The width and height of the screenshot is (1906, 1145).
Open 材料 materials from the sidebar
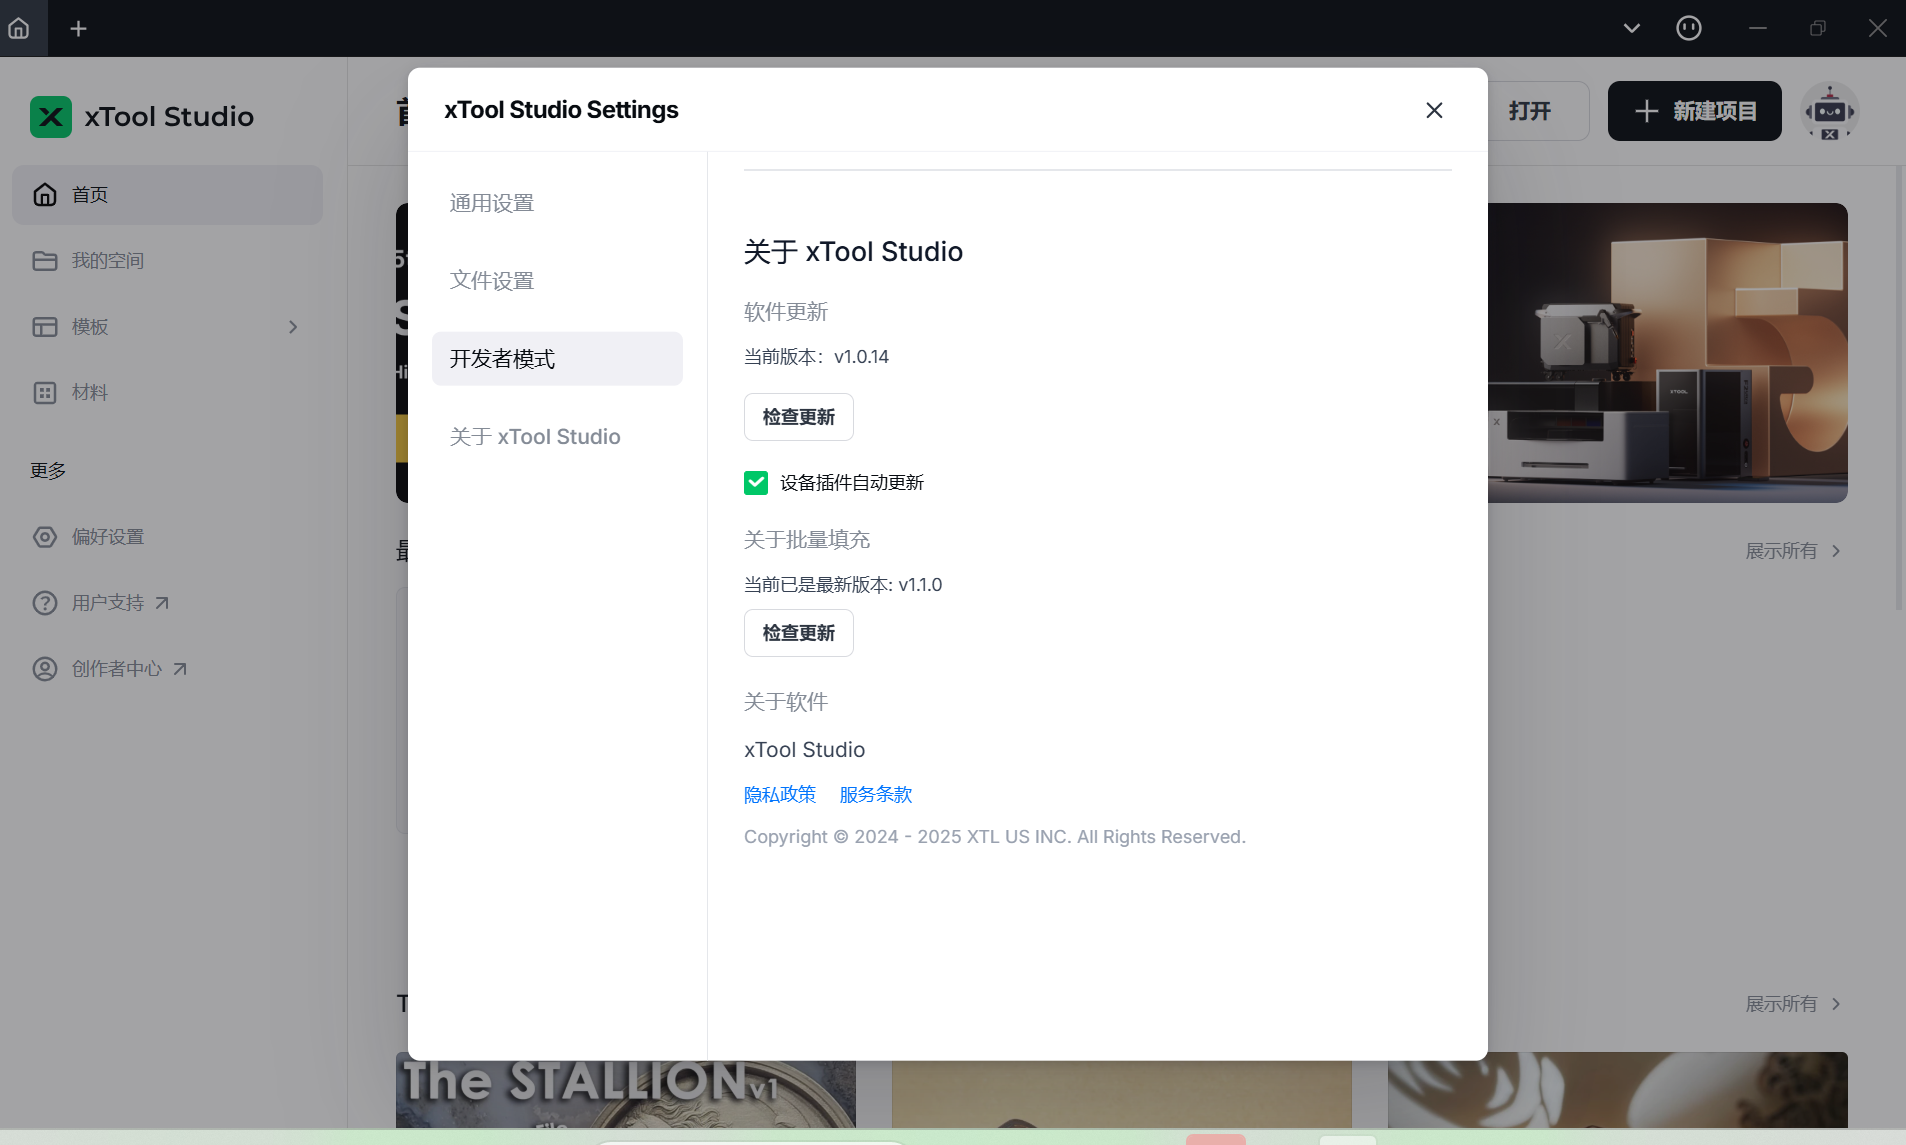pyautogui.click(x=89, y=393)
